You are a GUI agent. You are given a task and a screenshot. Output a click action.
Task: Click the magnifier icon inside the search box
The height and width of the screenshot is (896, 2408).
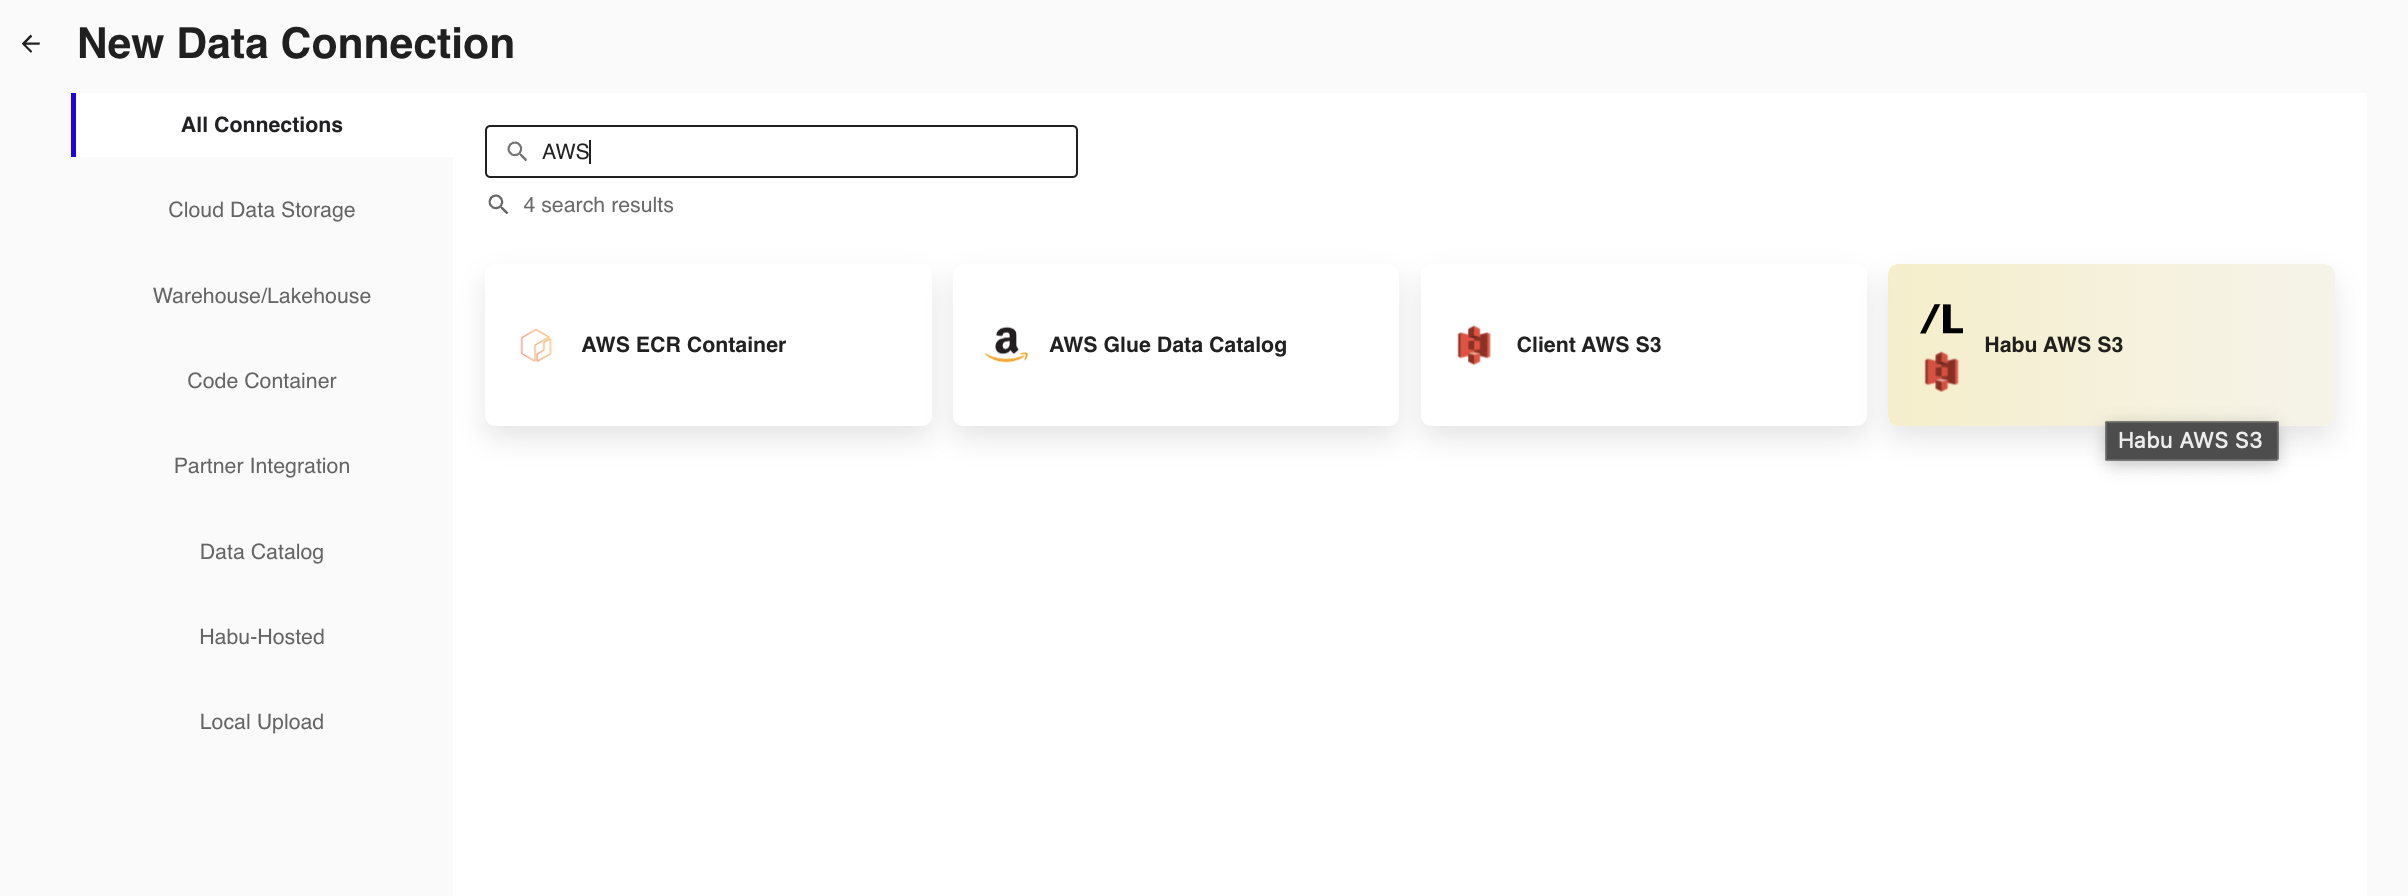(517, 151)
